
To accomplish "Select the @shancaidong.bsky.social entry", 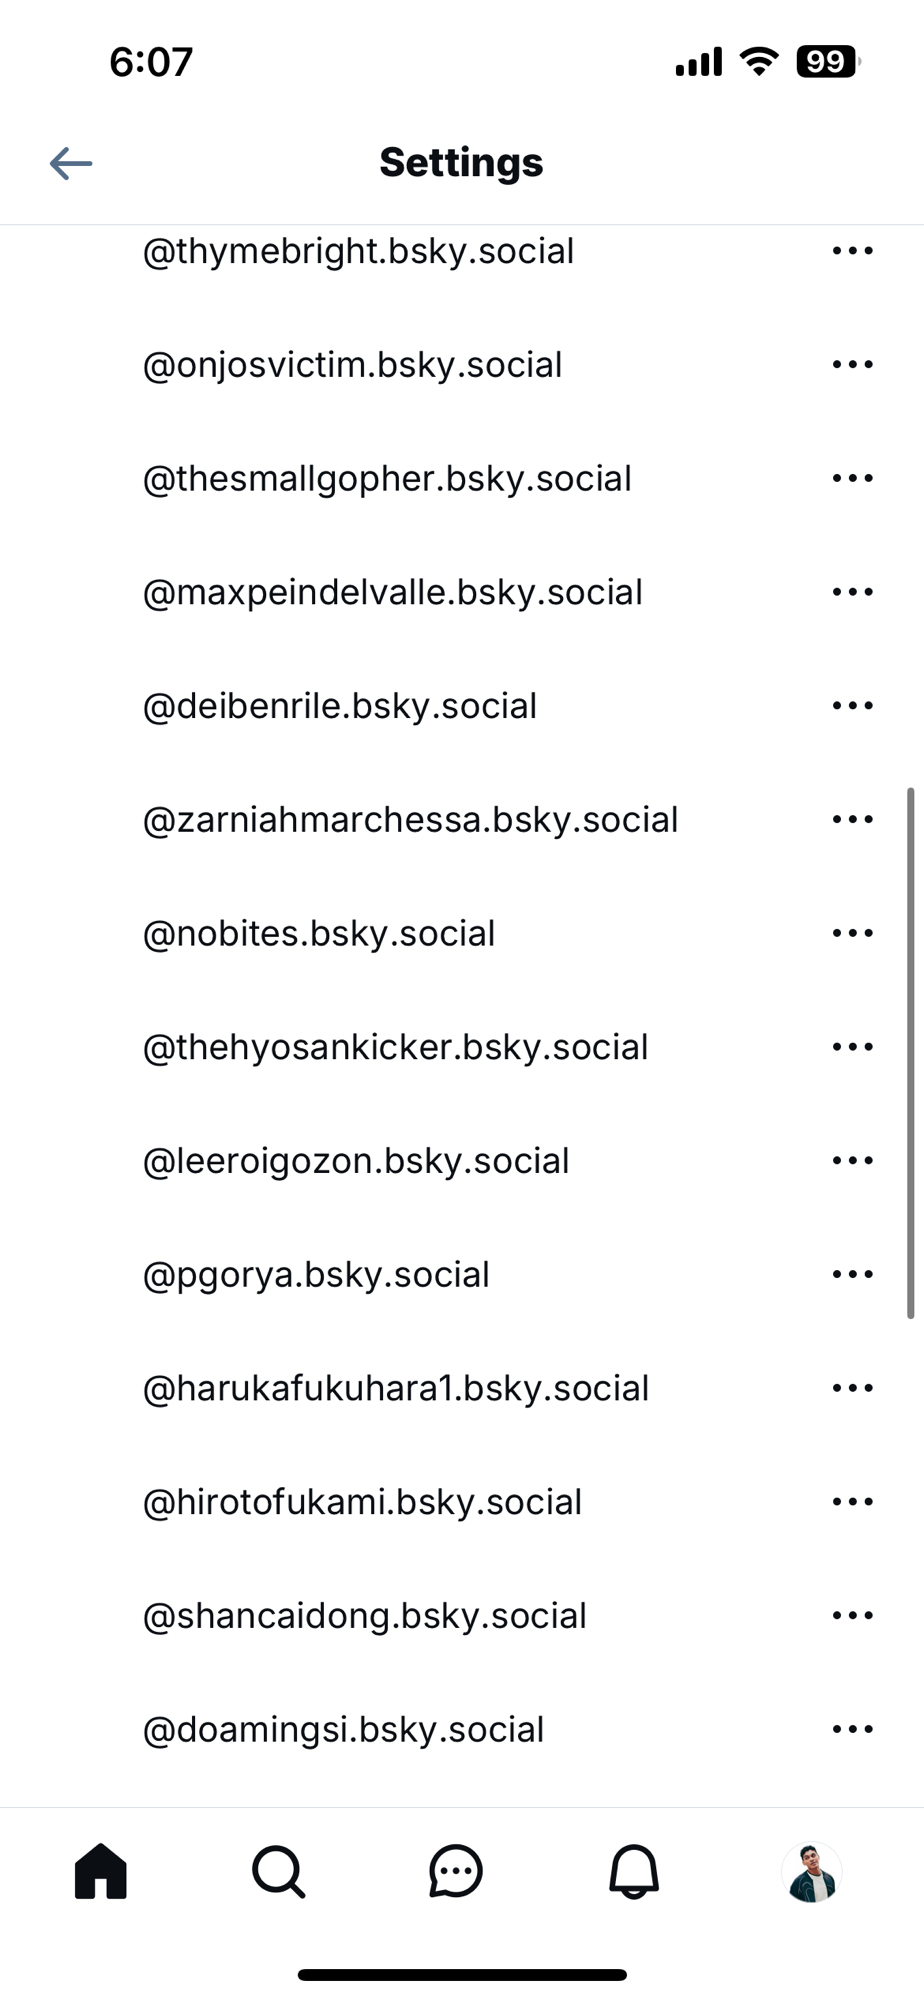I will [x=364, y=1616].
